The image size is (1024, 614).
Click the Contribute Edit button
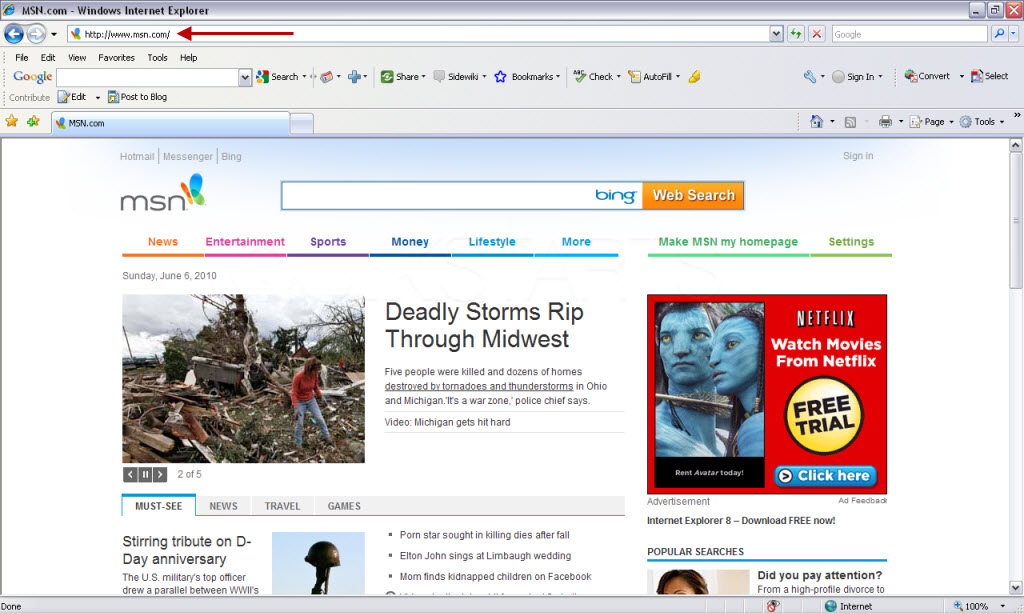pyautogui.click(x=72, y=97)
